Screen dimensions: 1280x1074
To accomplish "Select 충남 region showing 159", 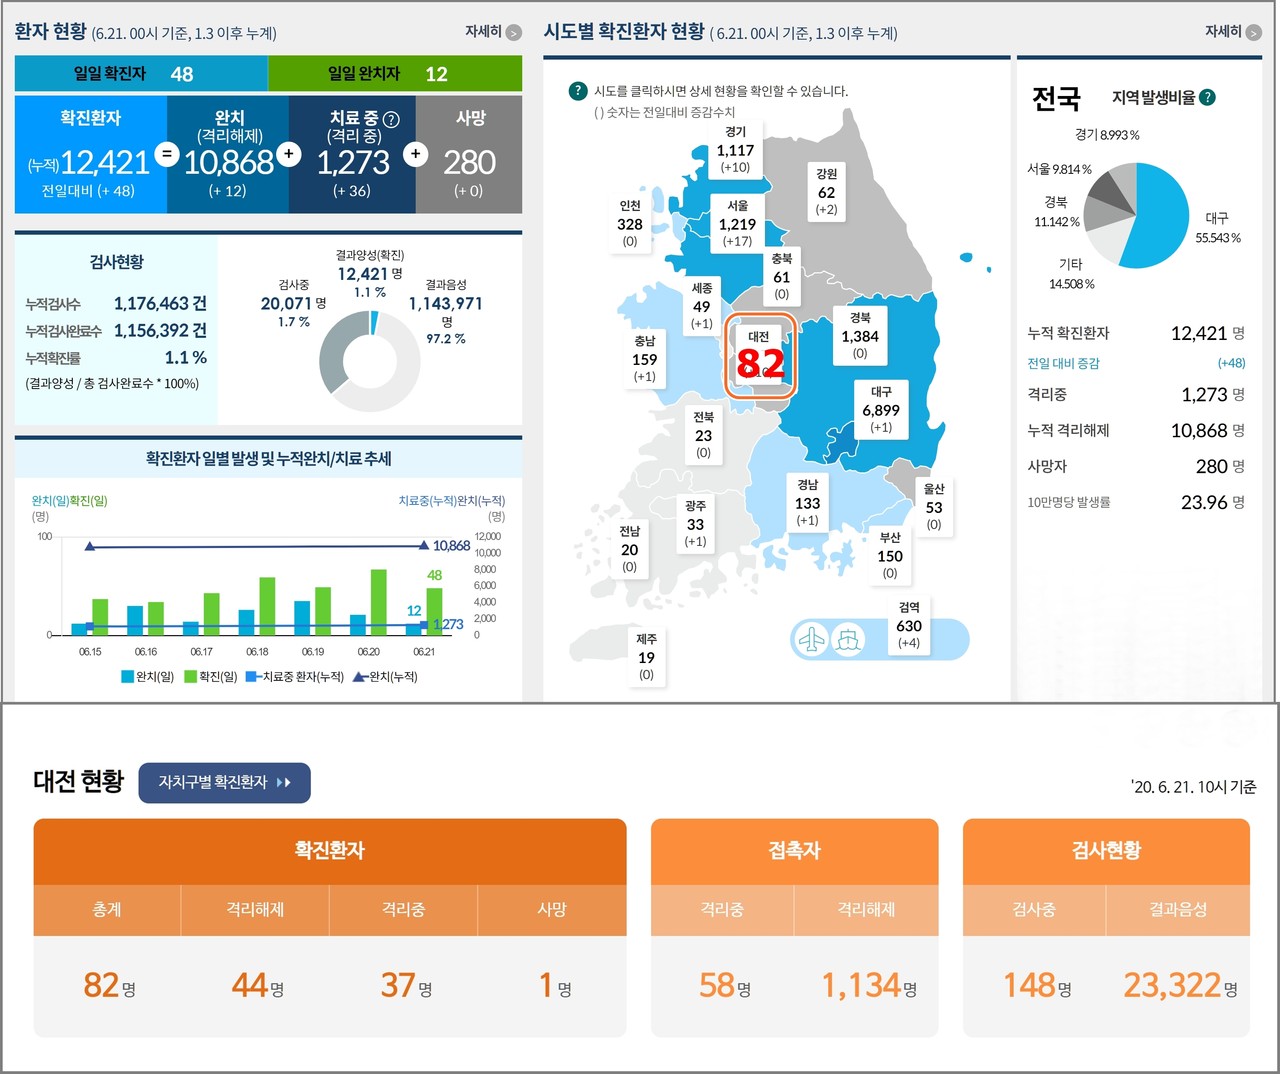I will tap(645, 359).
